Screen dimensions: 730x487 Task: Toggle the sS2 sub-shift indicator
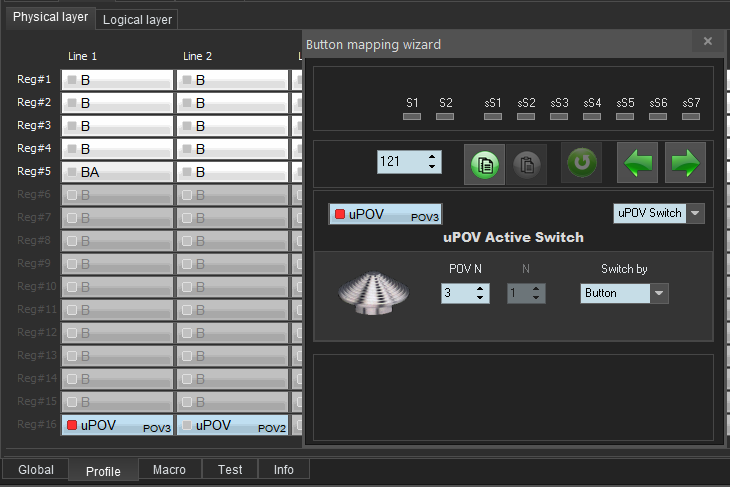(526, 116)
